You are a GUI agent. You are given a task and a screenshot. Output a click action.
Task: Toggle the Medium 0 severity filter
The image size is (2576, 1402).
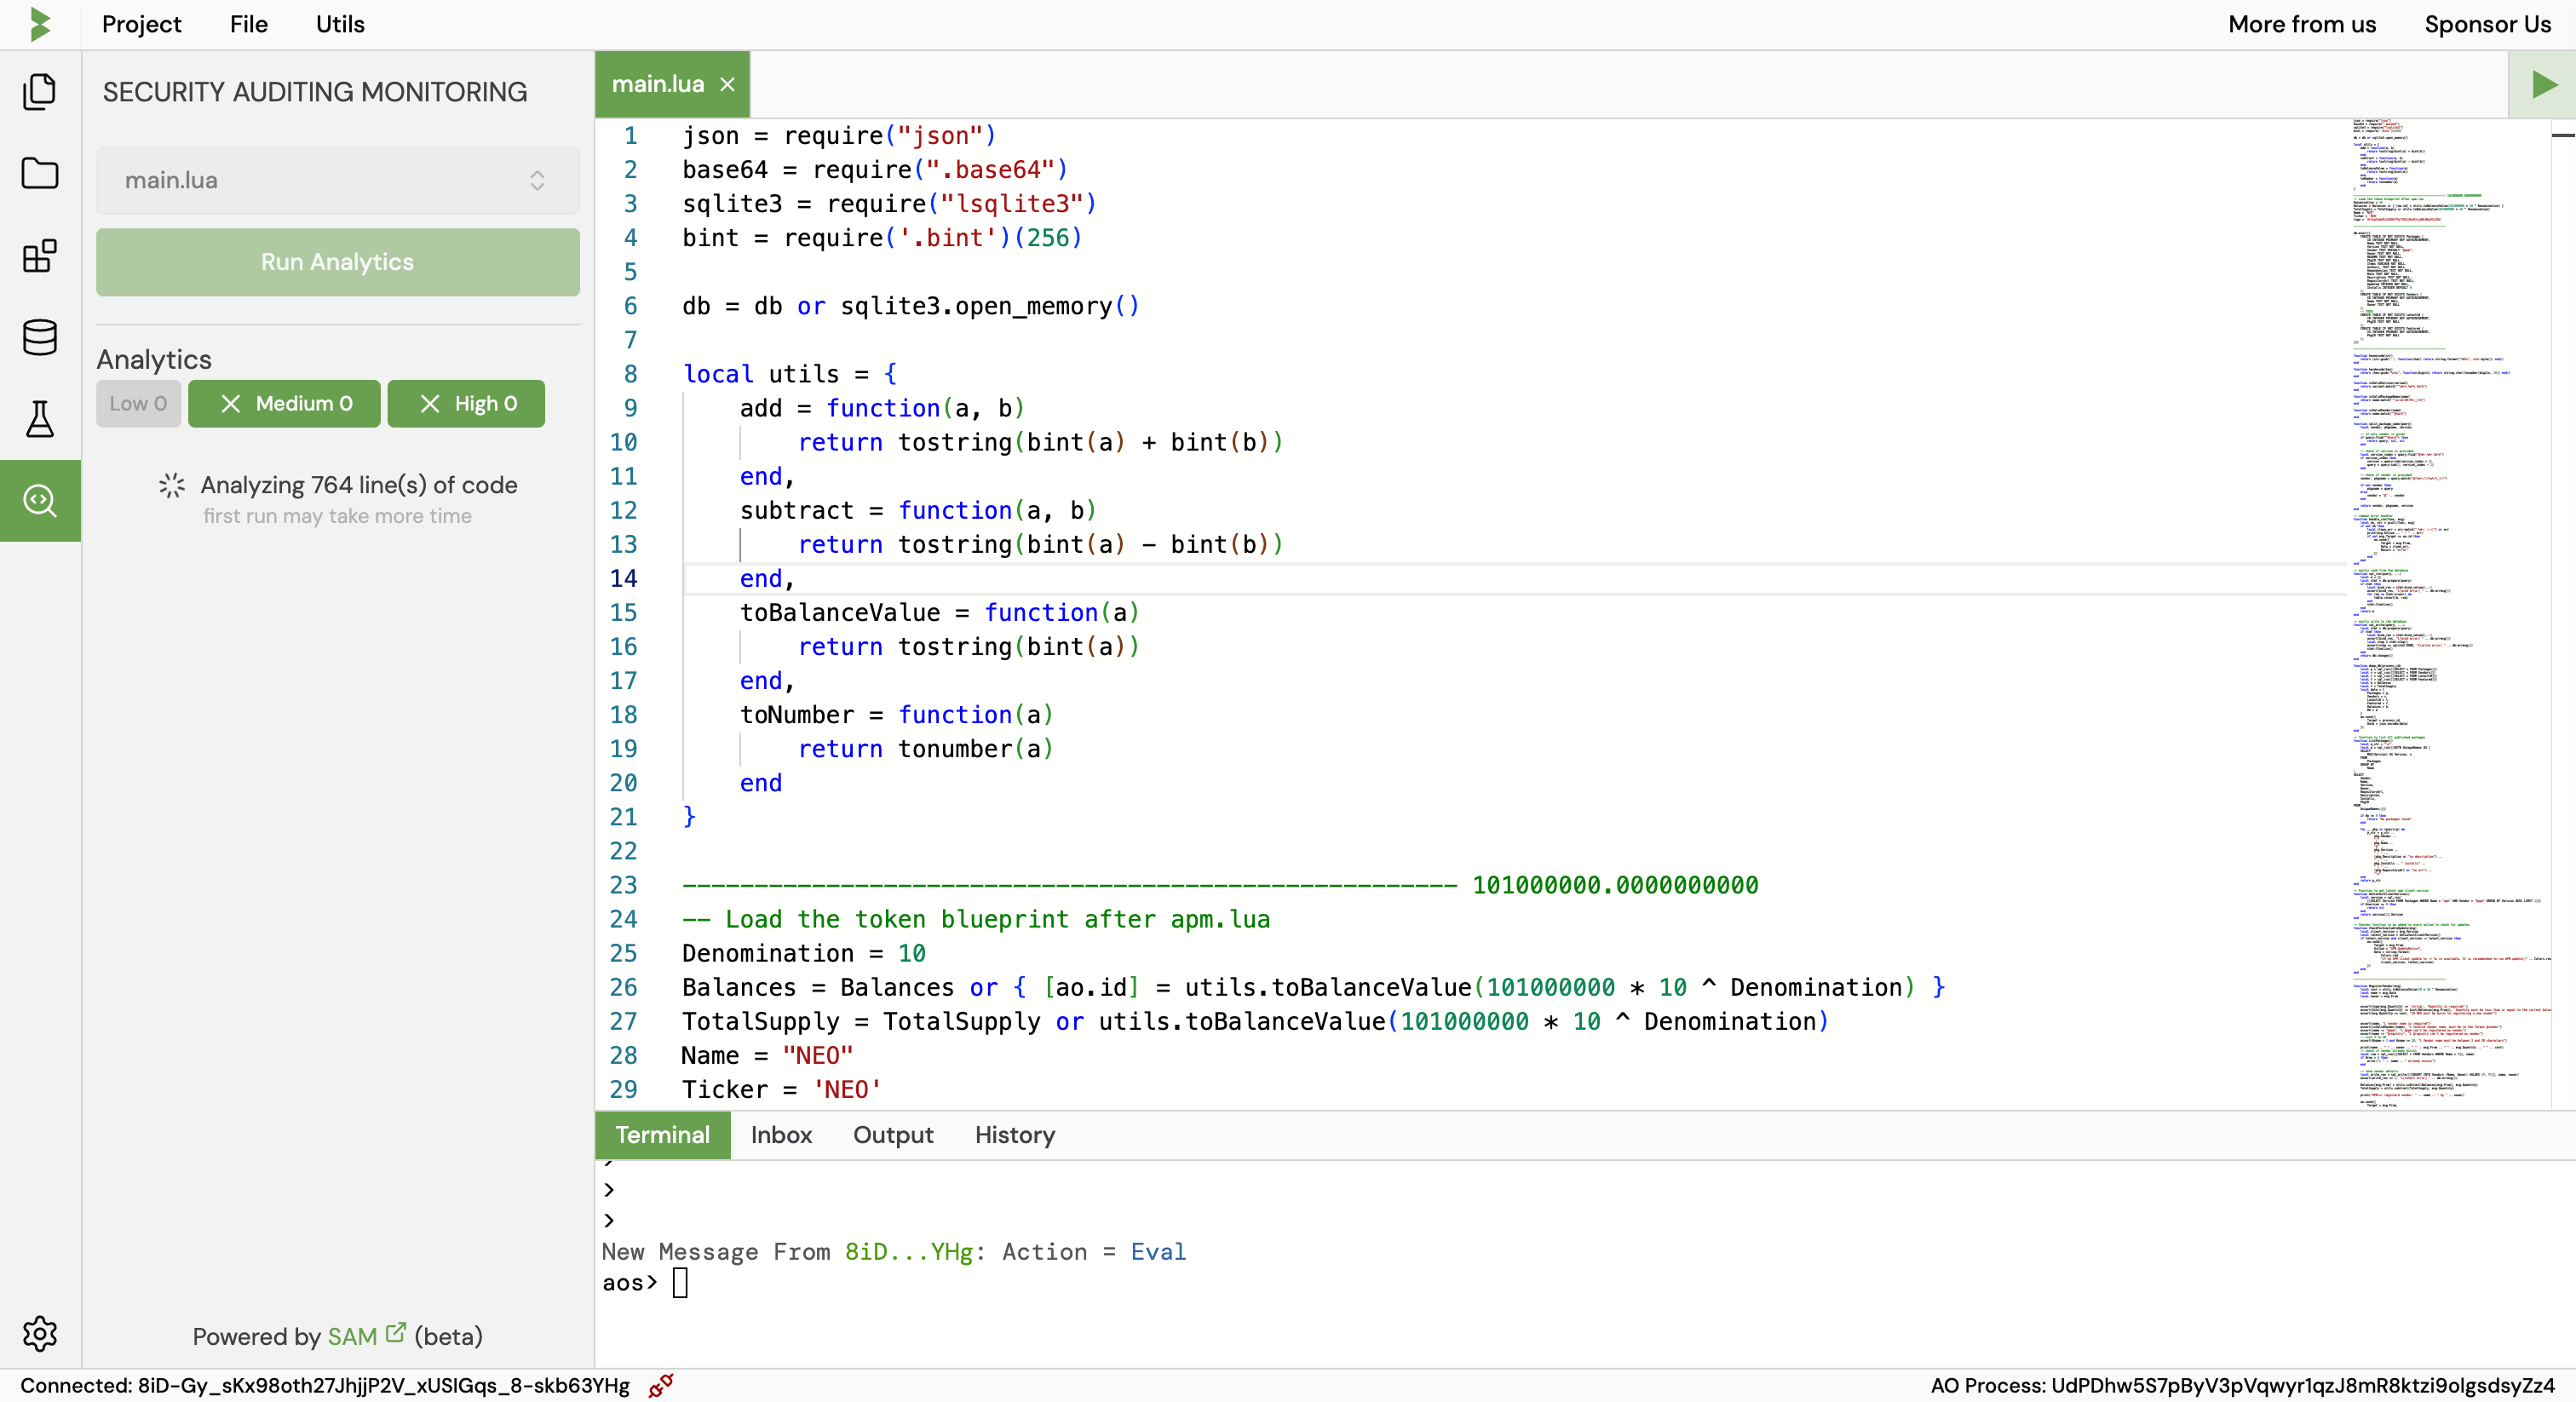coord(284,403)
